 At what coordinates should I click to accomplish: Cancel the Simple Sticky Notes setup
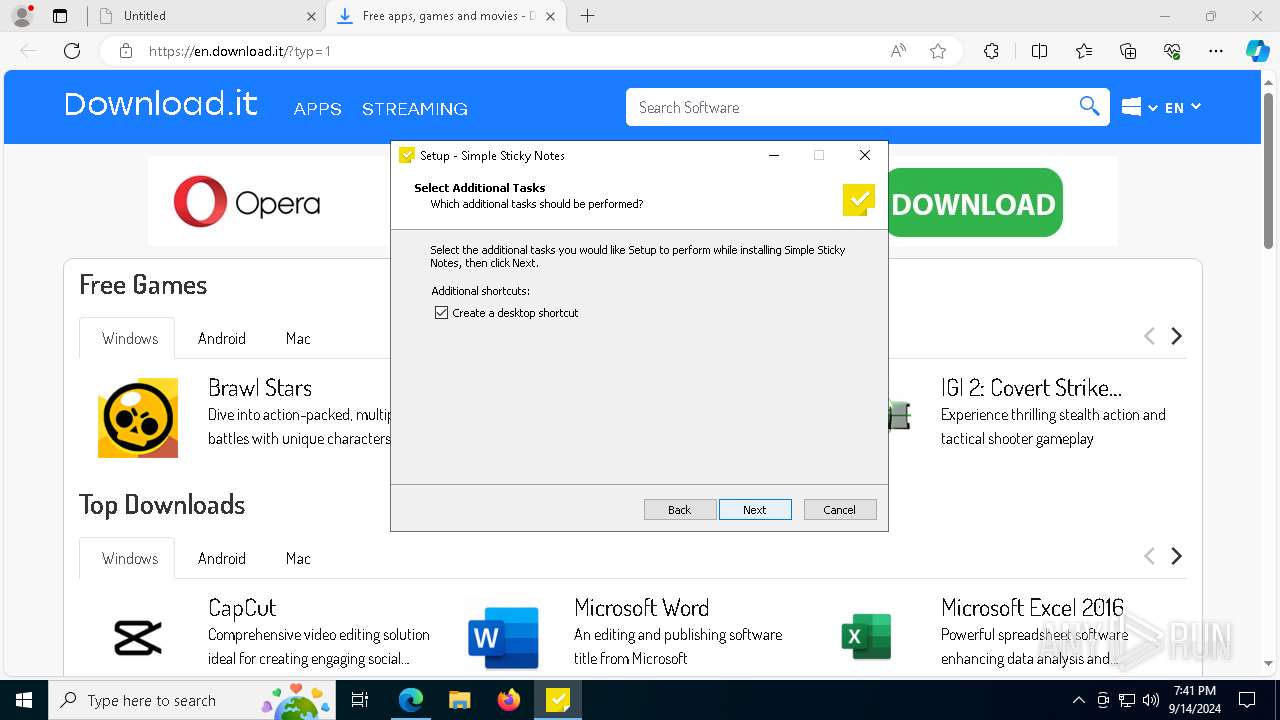pos(840,509)
